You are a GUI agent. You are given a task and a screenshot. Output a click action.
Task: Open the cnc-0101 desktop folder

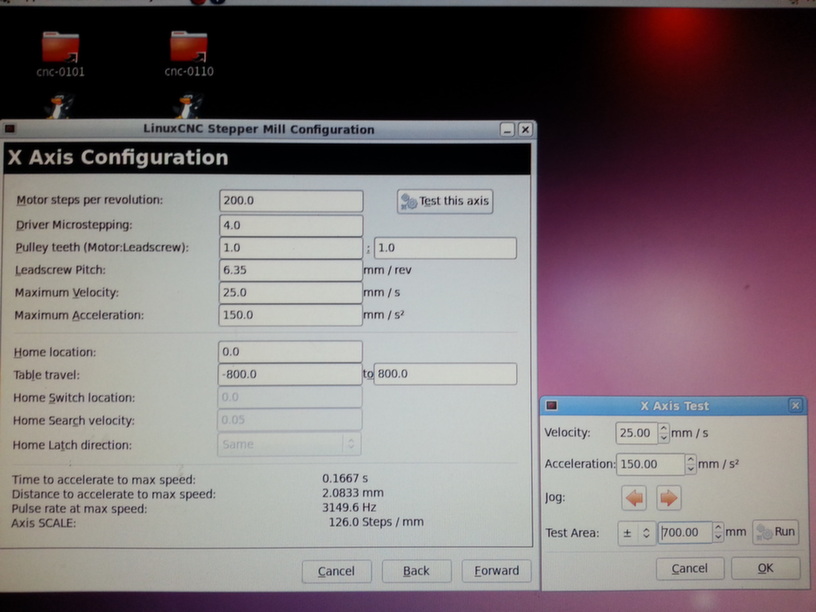(60, 54)
